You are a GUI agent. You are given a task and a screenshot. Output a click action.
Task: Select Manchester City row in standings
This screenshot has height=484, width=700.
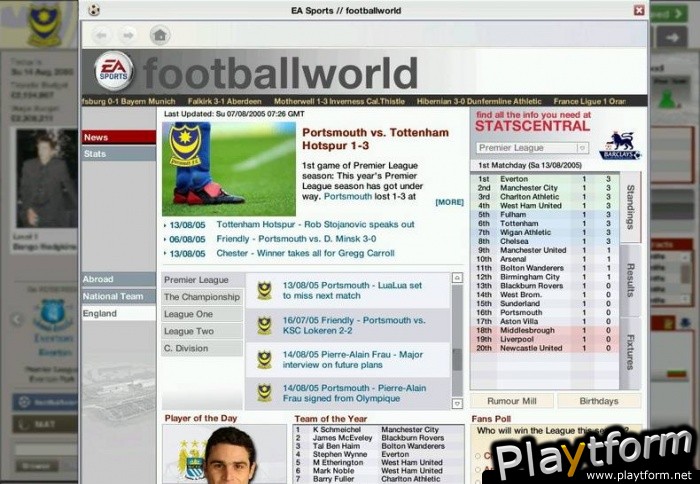[545, 188]
